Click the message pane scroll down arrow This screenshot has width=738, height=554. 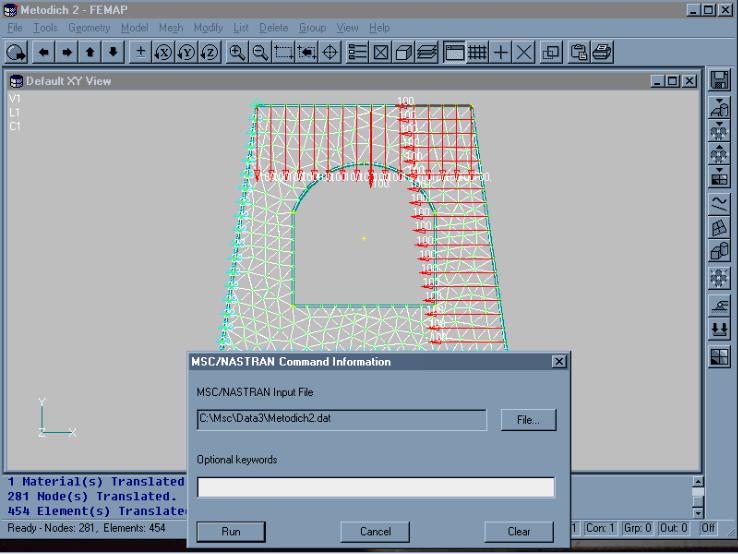pos(698,513)
